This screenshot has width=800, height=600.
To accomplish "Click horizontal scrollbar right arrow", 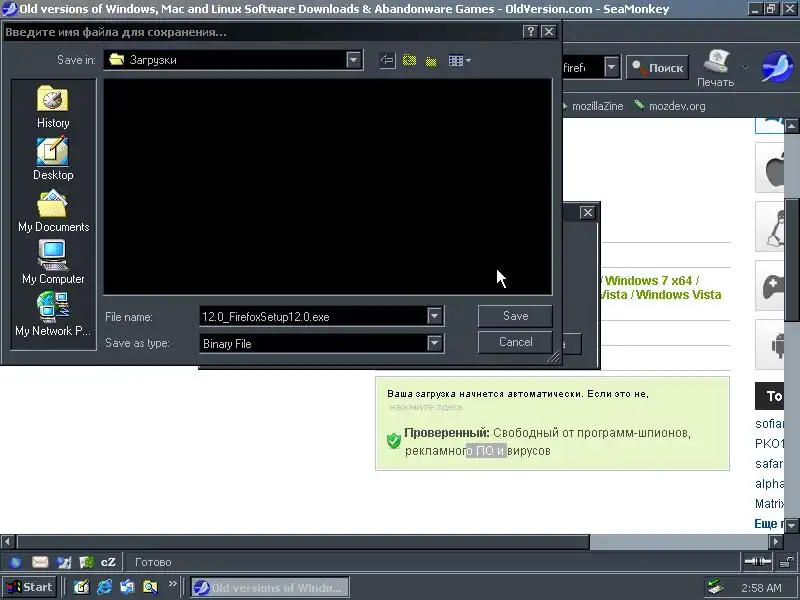I will click(776, 541).
